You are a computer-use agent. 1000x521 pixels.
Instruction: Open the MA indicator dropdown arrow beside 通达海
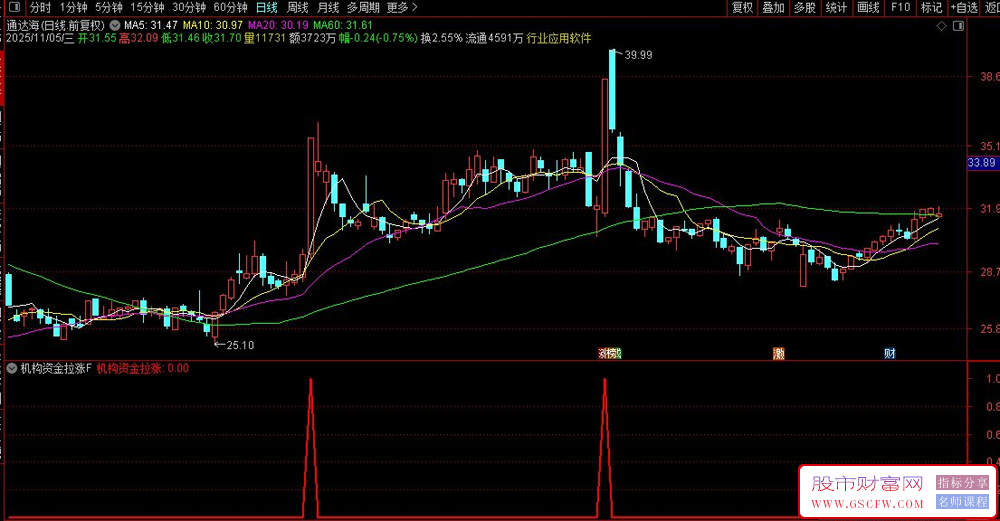pos(115,26)
